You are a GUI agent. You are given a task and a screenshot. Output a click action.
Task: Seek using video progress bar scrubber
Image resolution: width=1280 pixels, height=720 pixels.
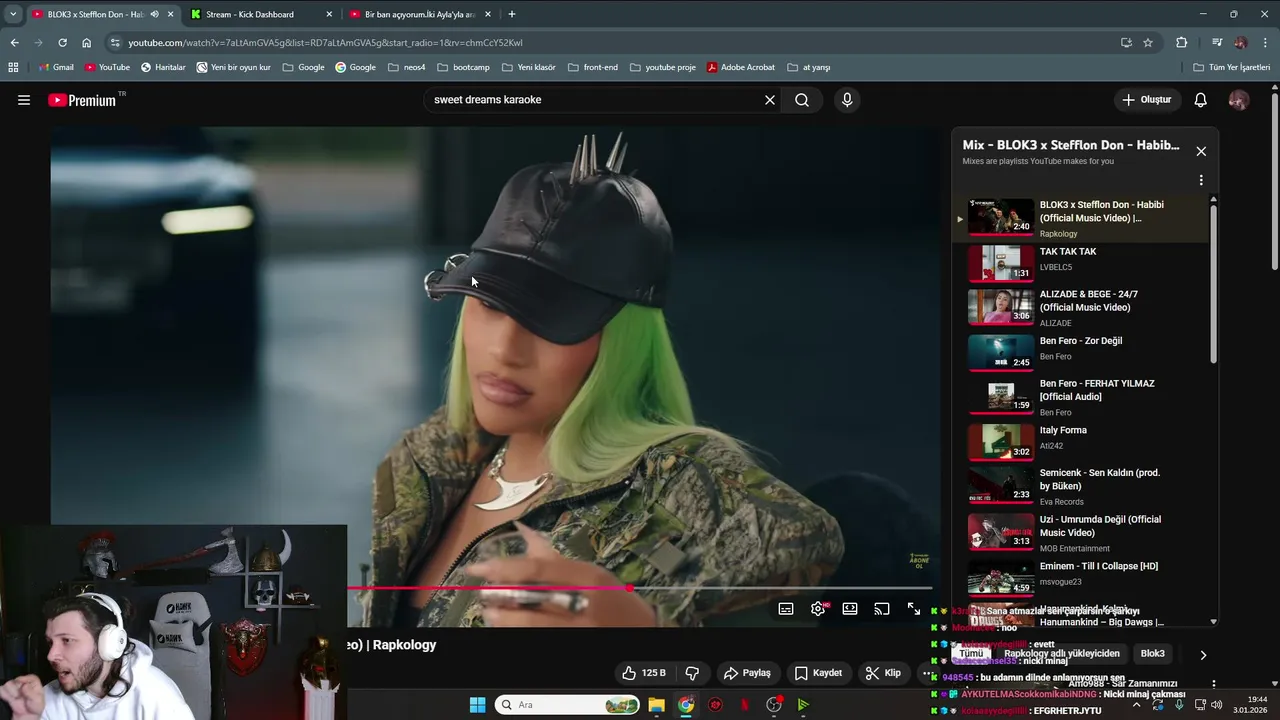pos(629,588)
